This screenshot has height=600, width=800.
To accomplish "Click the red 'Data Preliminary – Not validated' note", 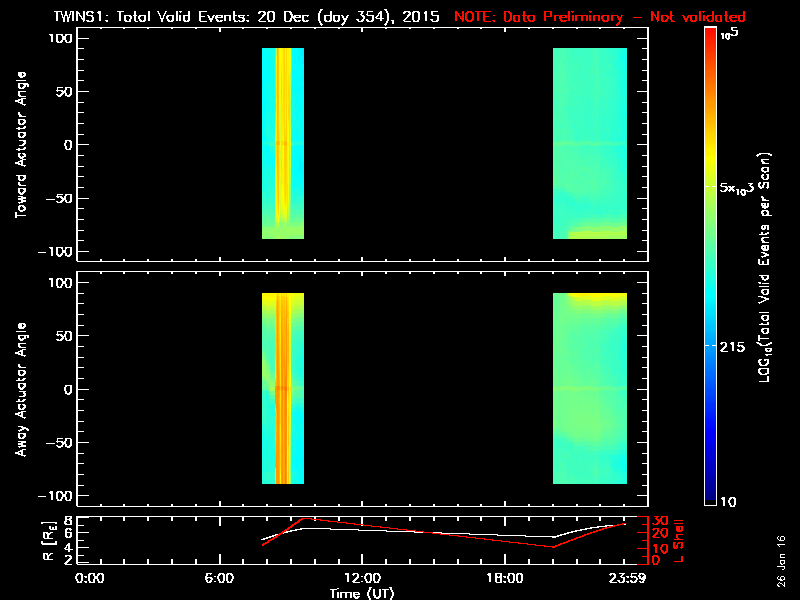I will (x=600, y=18).
